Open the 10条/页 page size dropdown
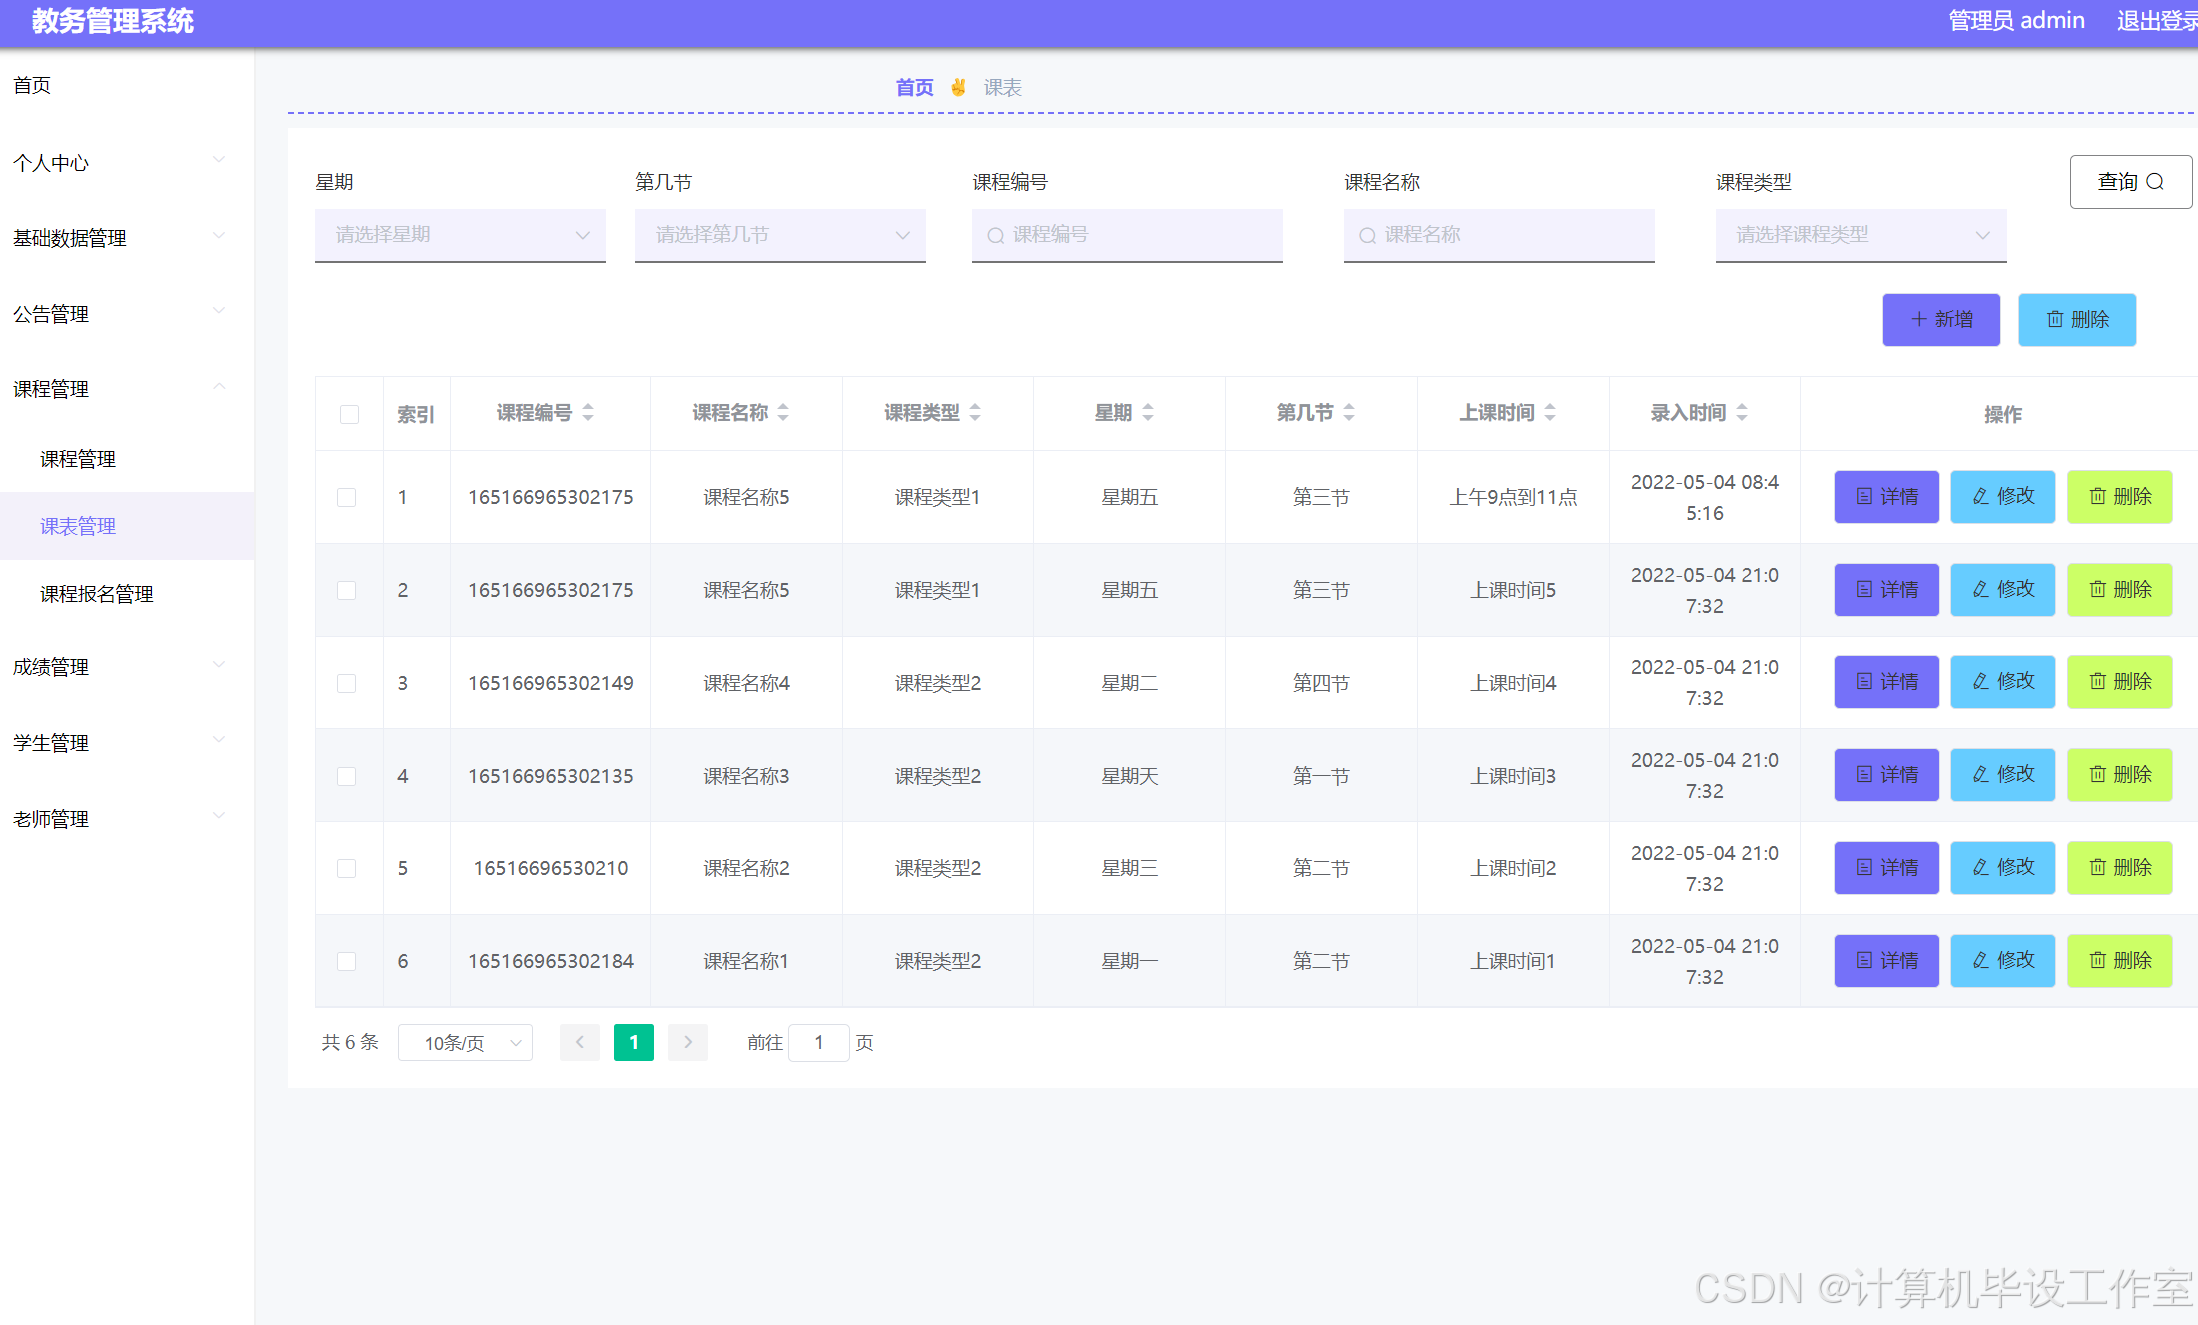The width and height of the screenshot is (2198, 1325). coord(465,1042)
